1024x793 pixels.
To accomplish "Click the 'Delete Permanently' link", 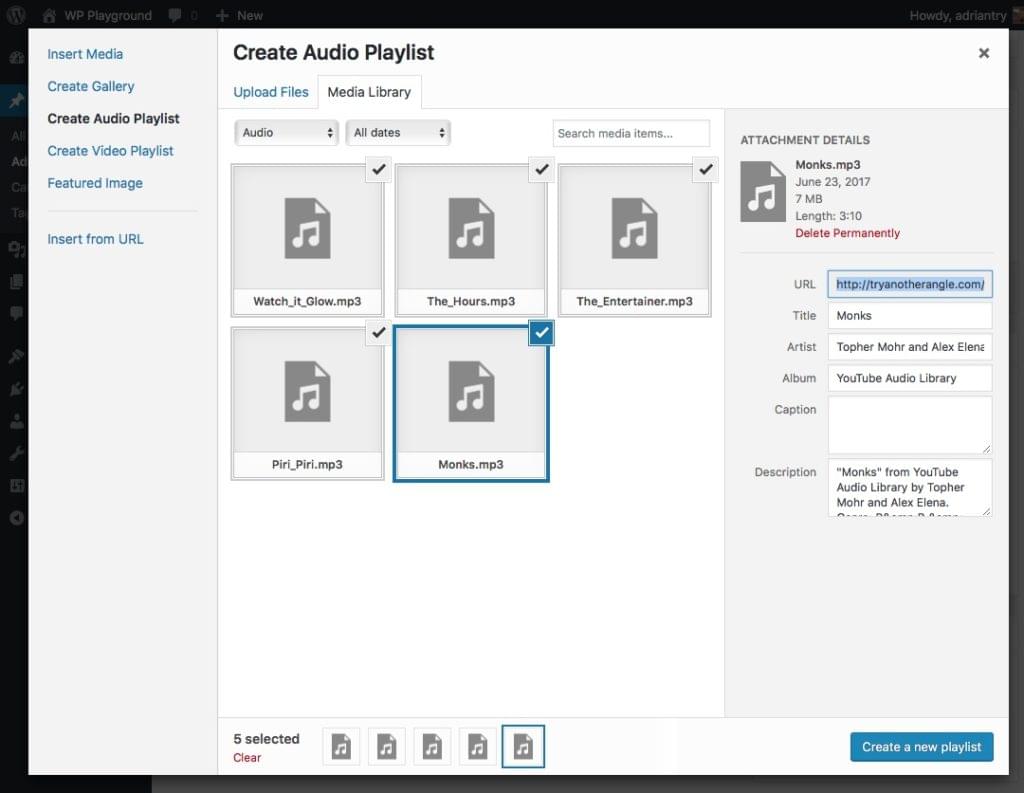I will 847,232.
